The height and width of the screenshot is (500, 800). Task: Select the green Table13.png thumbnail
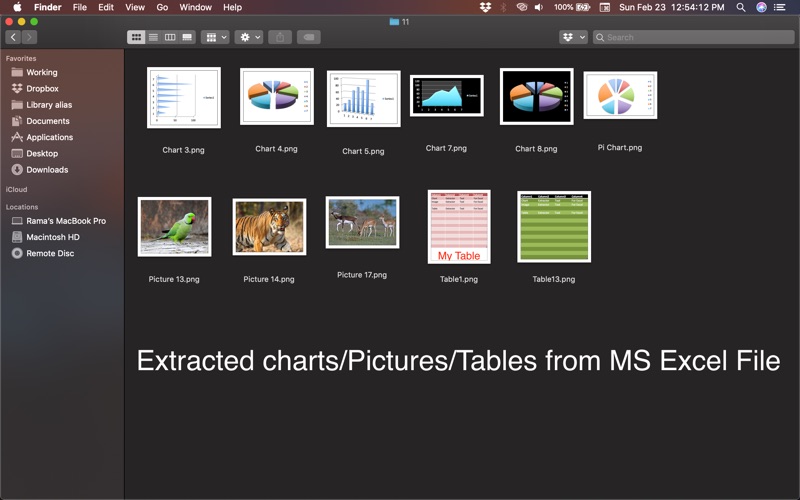coord(554,227)
